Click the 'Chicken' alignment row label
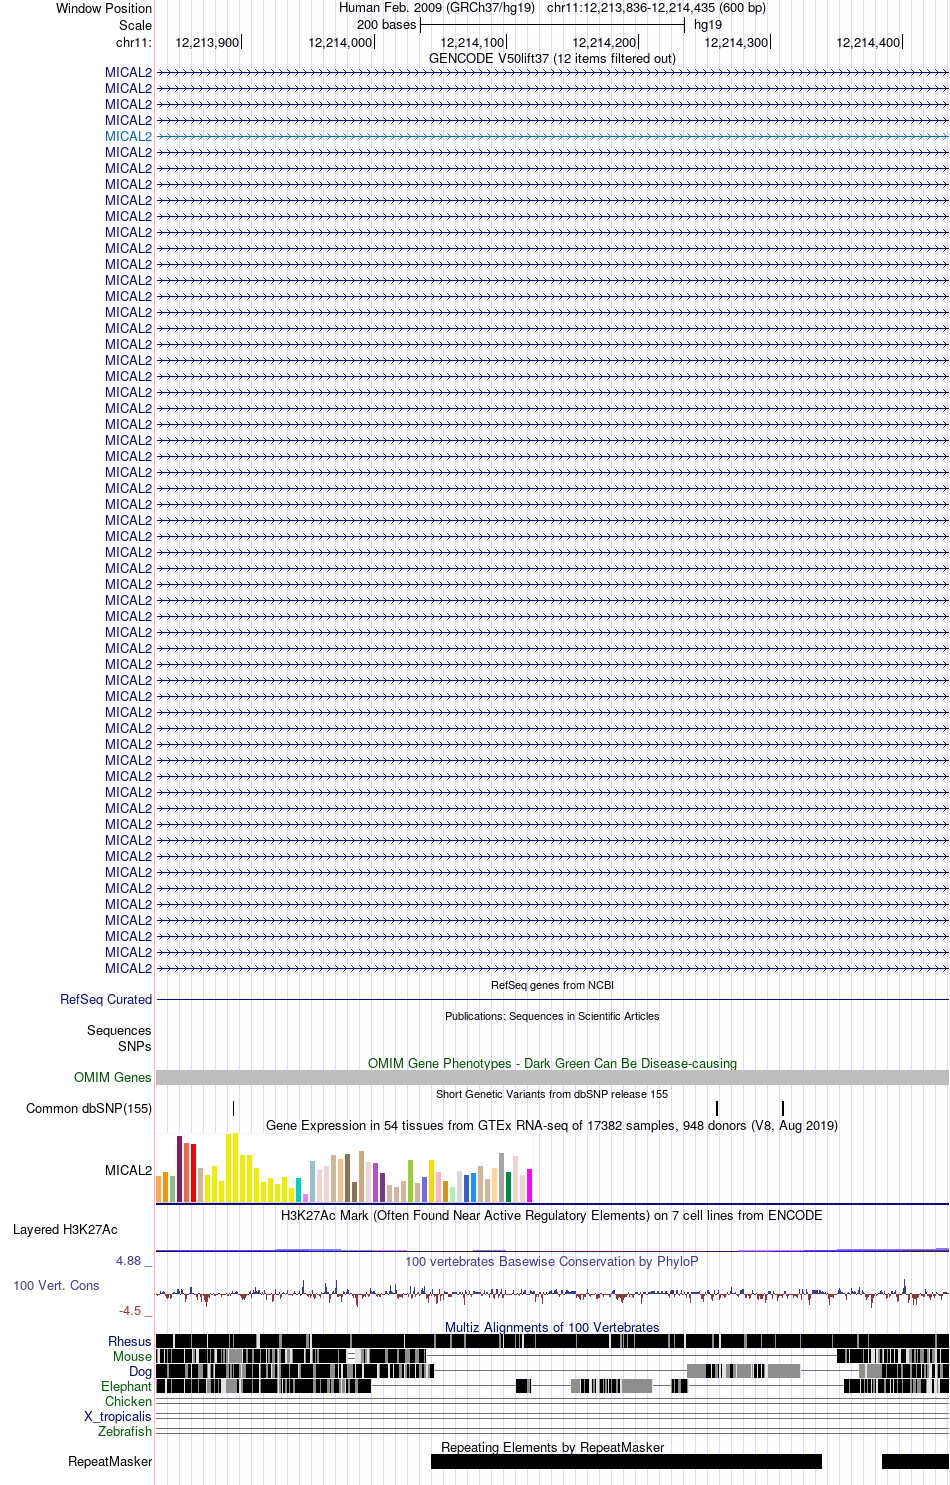 pos(128,1401)
